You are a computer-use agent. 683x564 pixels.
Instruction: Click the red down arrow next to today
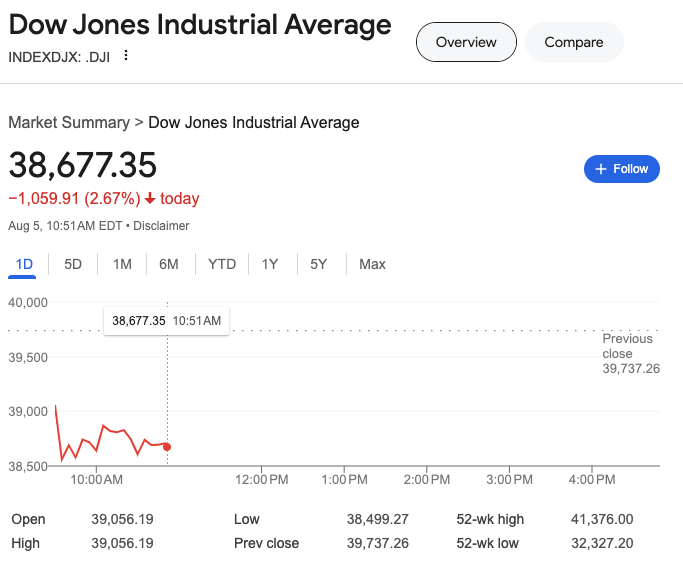[149, 199]
